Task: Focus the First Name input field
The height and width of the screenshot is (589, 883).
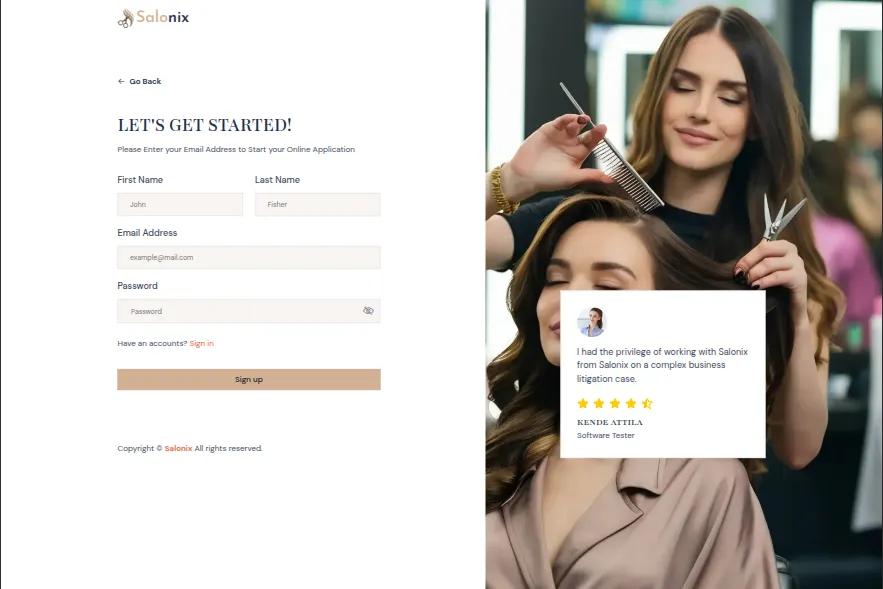Action: (180, 204)
